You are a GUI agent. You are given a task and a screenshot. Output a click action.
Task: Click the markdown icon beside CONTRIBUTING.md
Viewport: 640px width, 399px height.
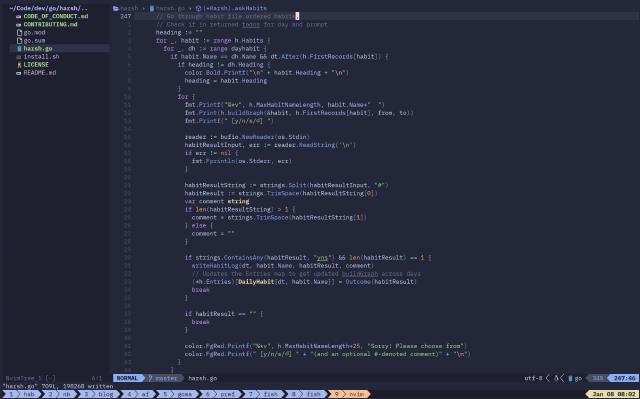pos(18,24)
